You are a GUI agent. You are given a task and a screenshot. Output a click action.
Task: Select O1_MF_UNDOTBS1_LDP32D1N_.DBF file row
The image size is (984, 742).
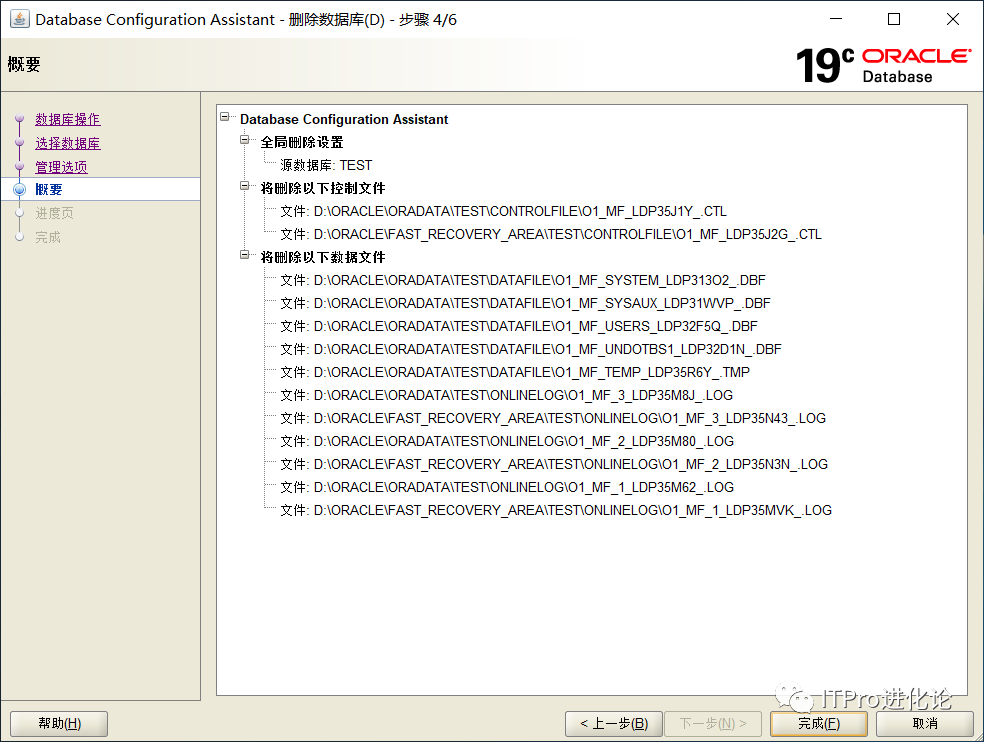[531, 350]
